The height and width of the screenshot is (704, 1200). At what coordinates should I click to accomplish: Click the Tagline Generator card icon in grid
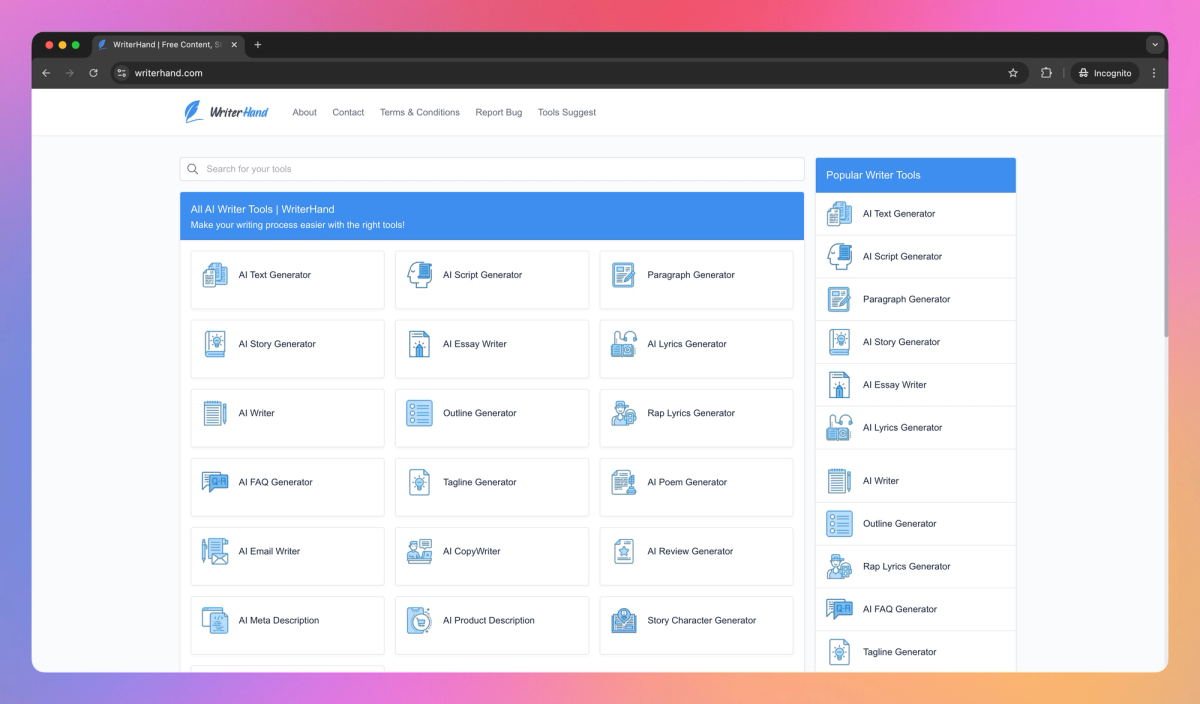(x=419, y=482)
